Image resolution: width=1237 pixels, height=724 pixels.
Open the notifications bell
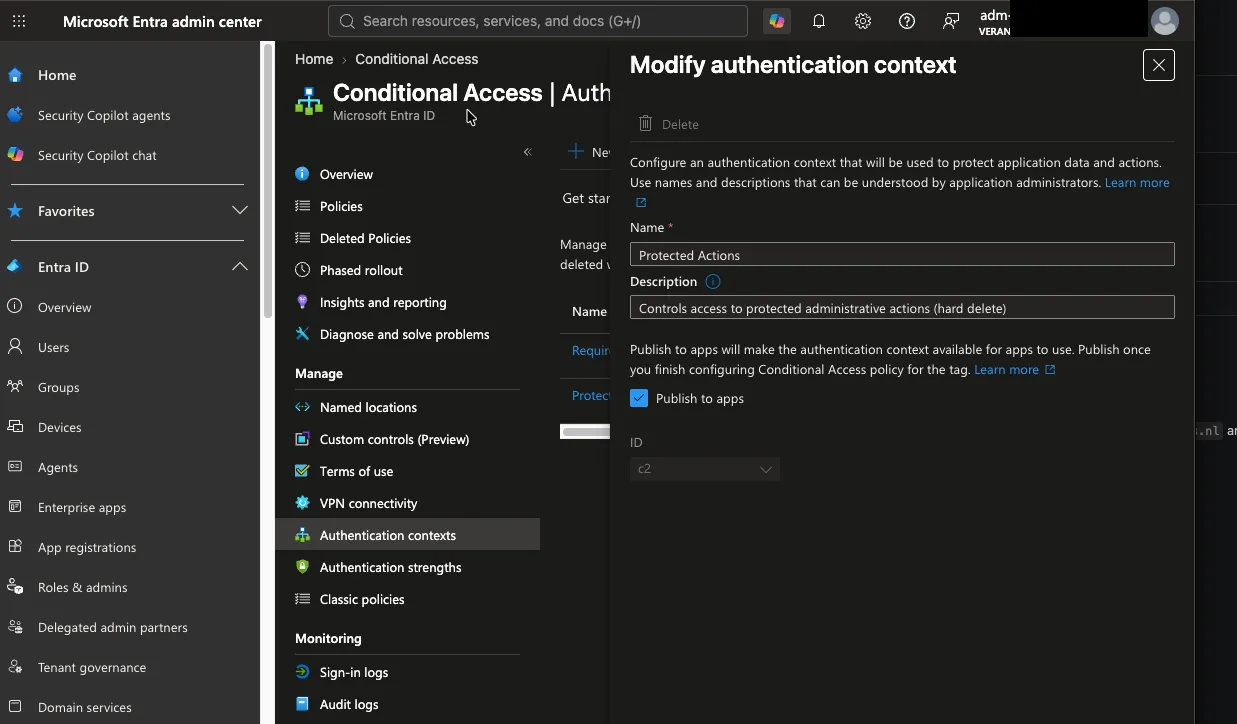[x=819, y=21]
